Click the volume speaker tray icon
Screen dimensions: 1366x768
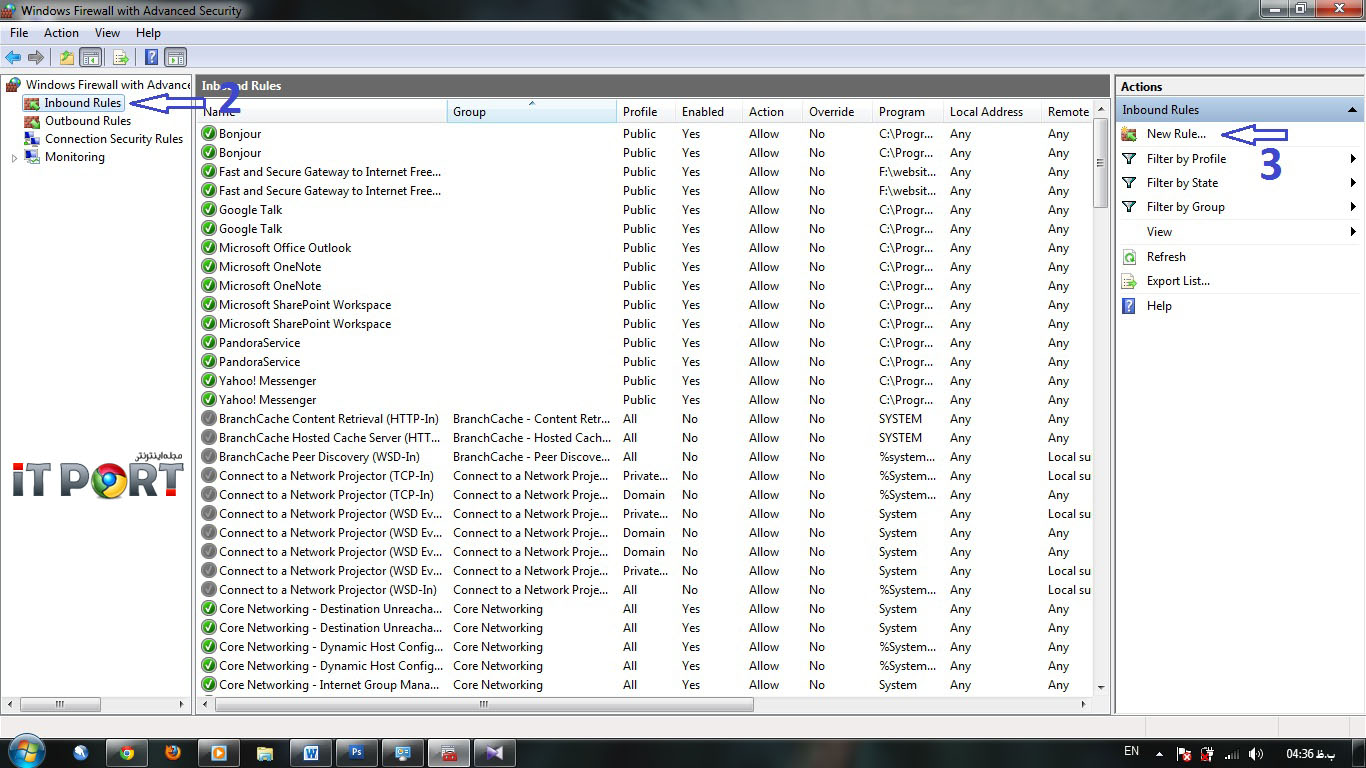point(1257,754)
